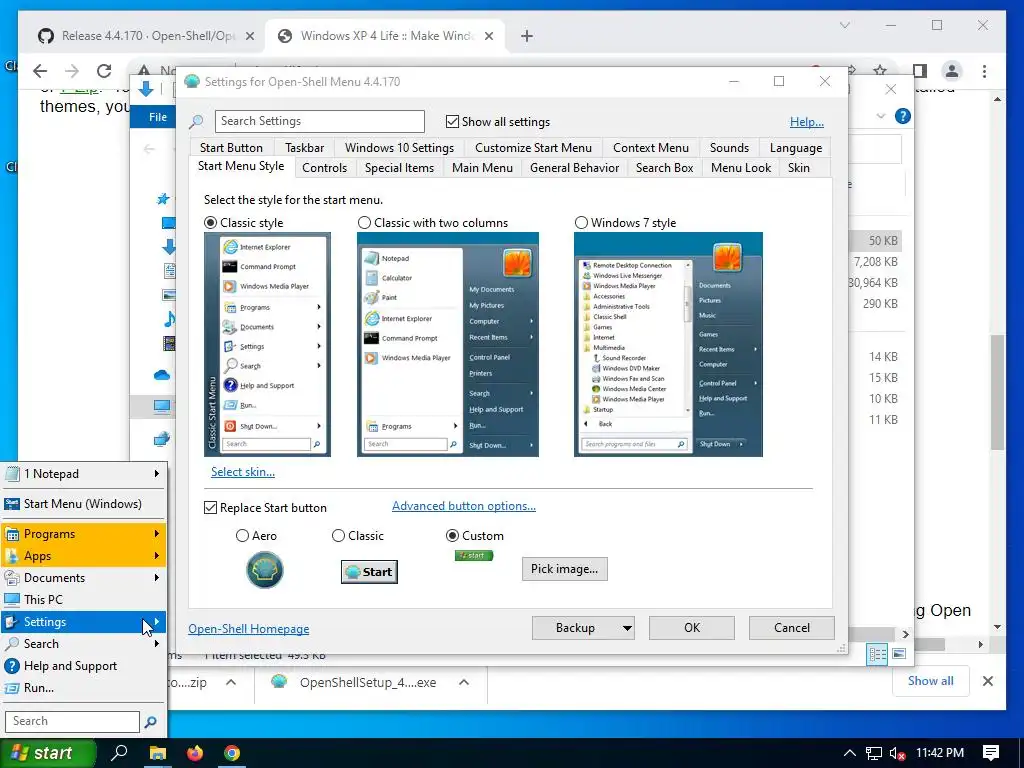The height and width of the screenshot is (768, 1024).
Task: Reload the Chrome page
Action: (104, 71)
